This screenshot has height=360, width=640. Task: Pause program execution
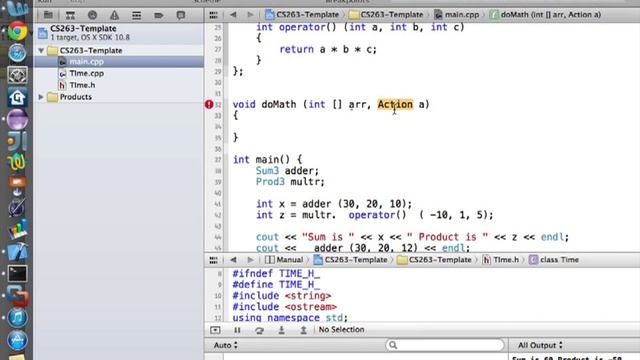click(237, 330)
